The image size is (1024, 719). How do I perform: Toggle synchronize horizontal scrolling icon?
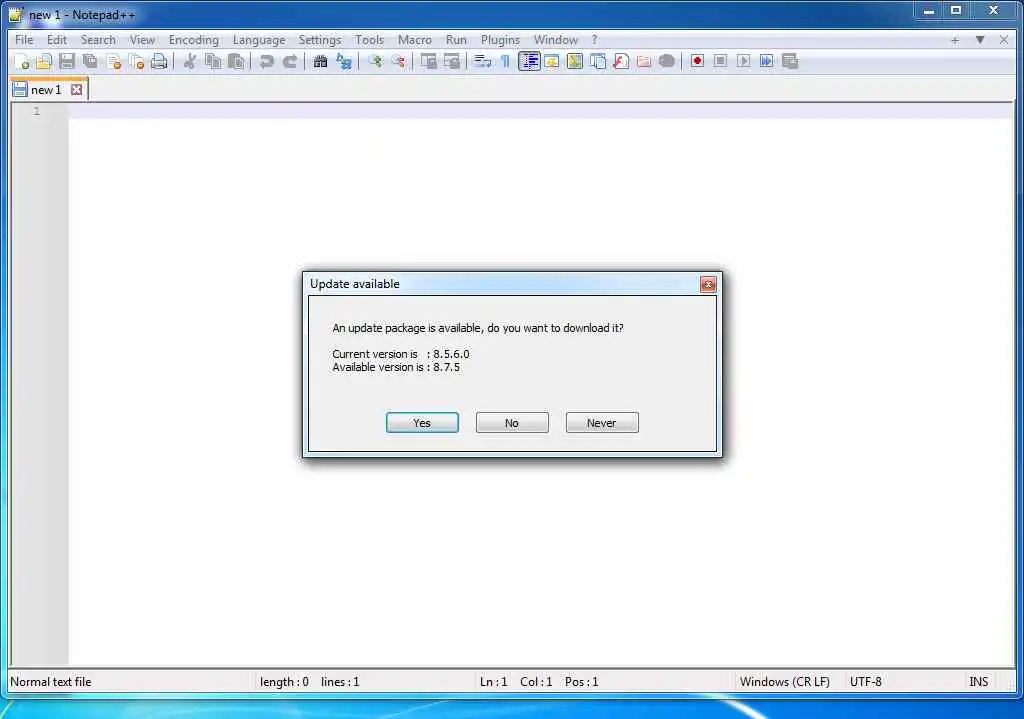click(x=451, y=61)
